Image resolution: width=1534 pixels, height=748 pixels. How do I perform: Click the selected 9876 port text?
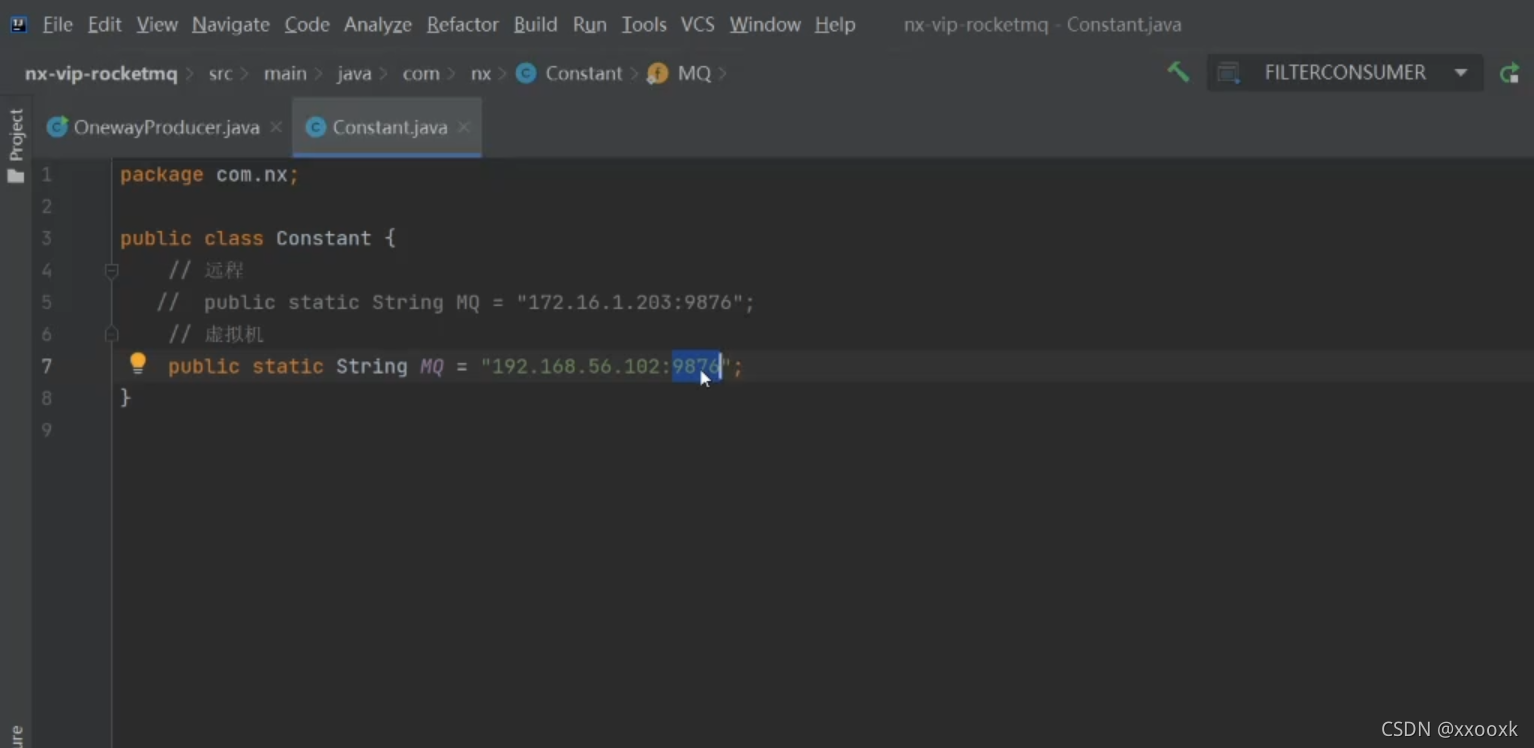tap(696, 366)
